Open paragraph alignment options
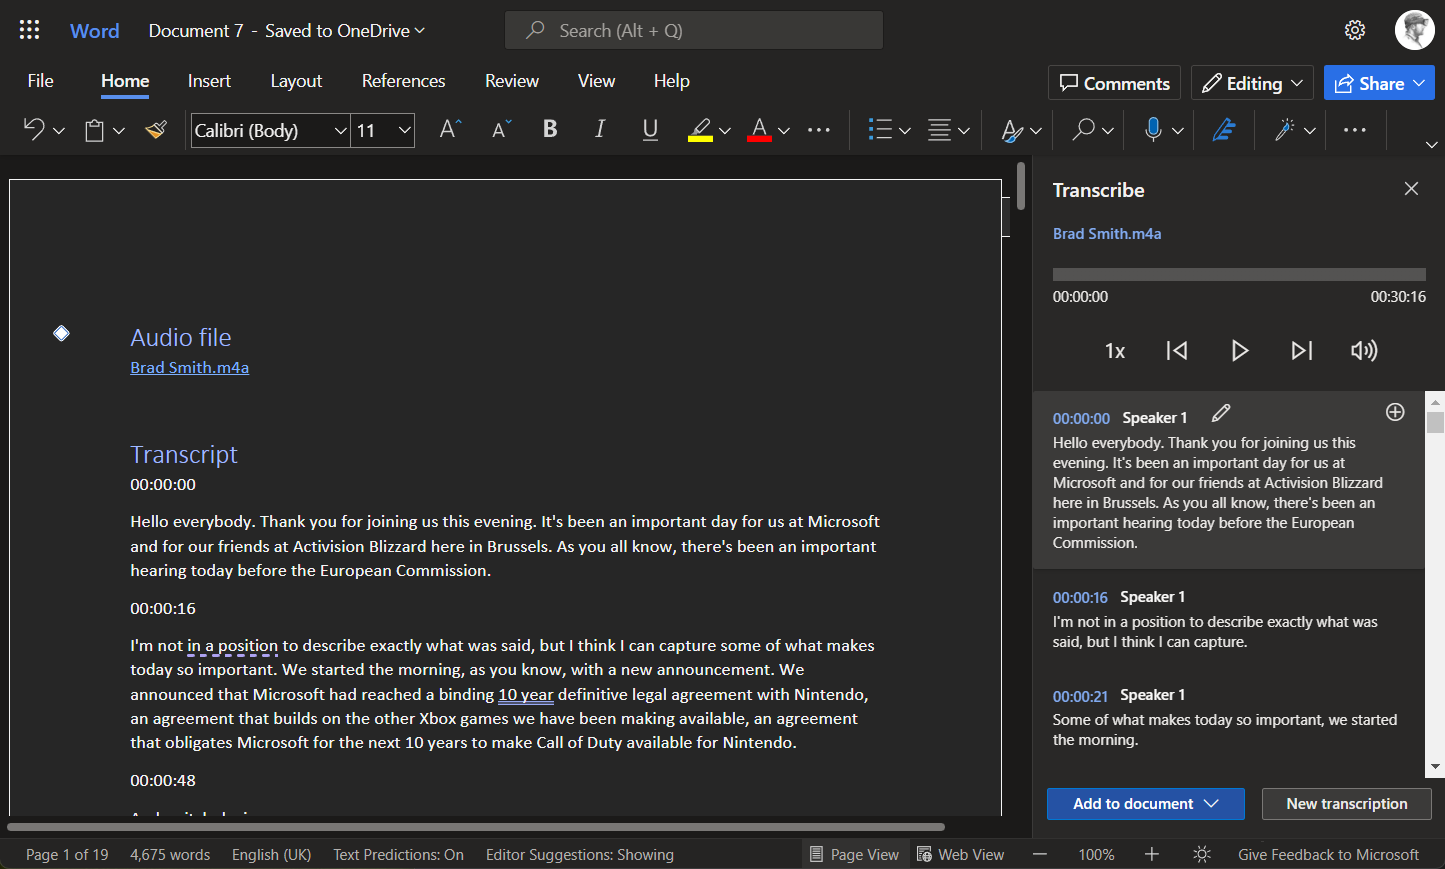Screen dimensions: 1445x869 pyautogui.click(x=939, y=129)
